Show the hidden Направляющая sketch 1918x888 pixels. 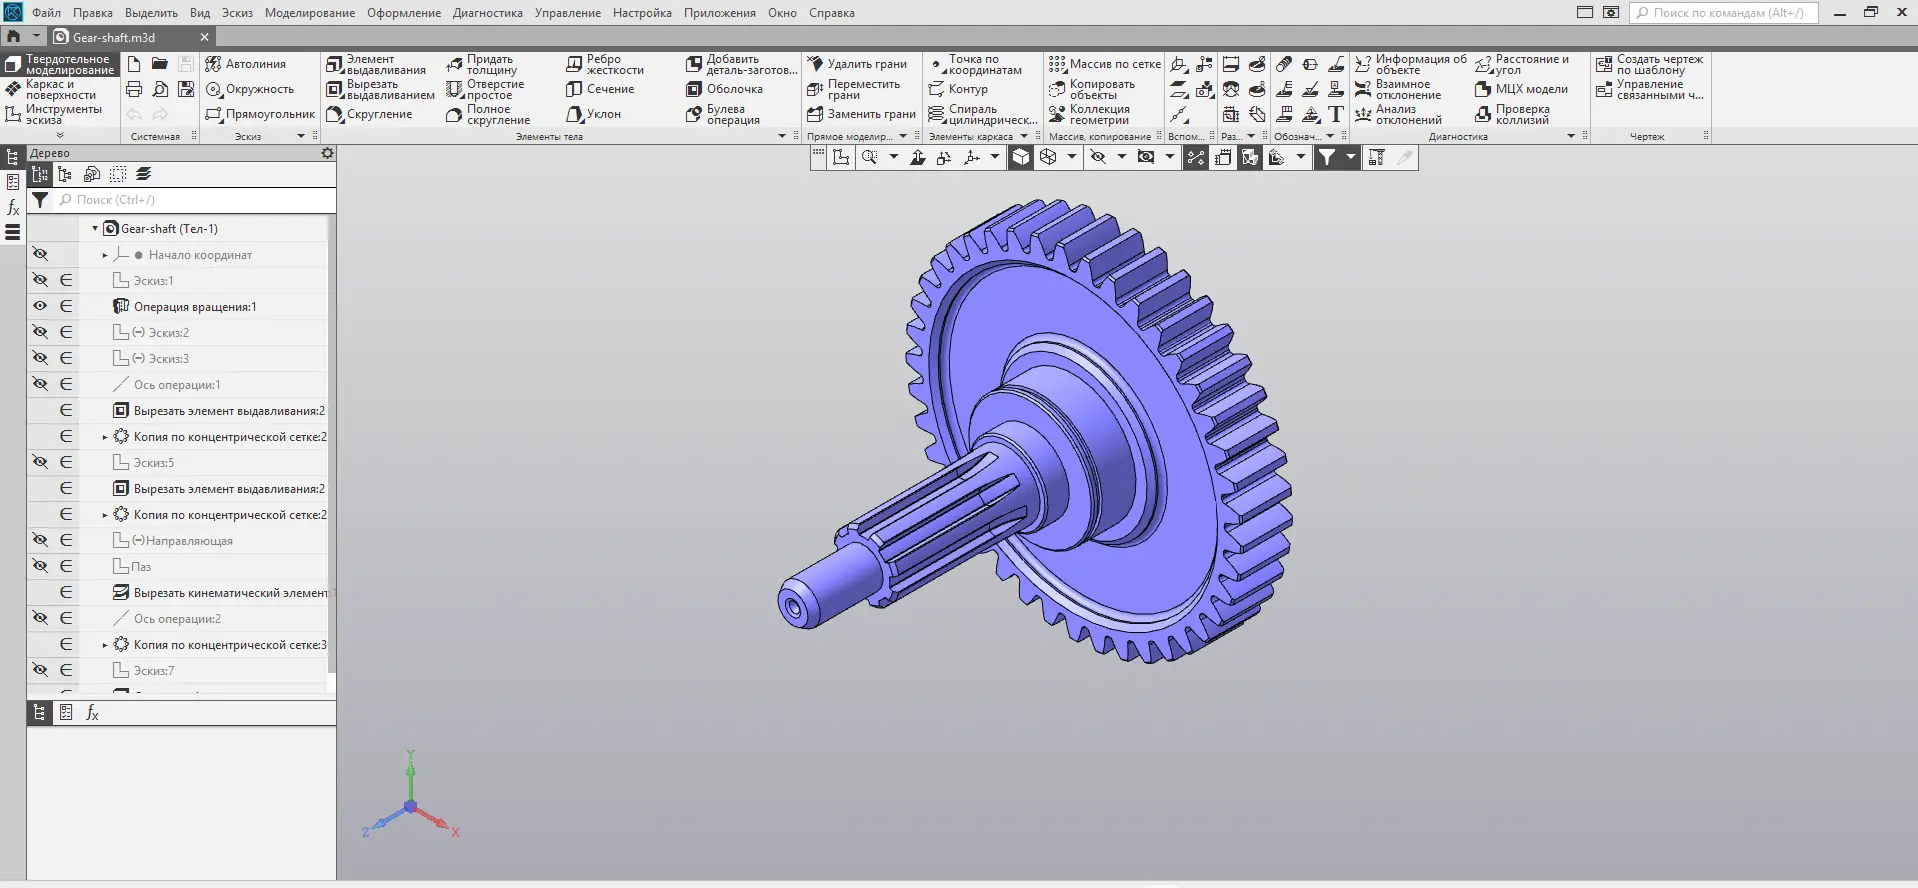pos(40,540)
